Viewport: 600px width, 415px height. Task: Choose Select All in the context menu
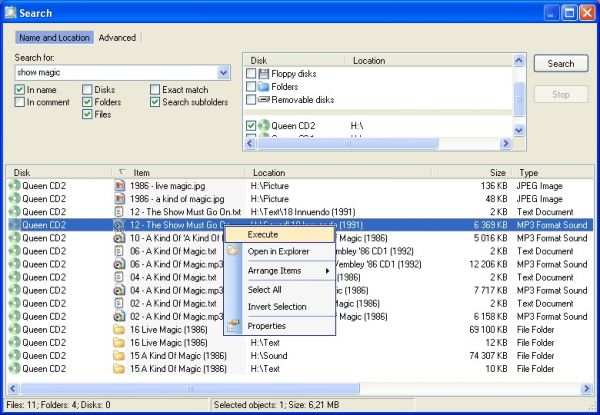280,290
